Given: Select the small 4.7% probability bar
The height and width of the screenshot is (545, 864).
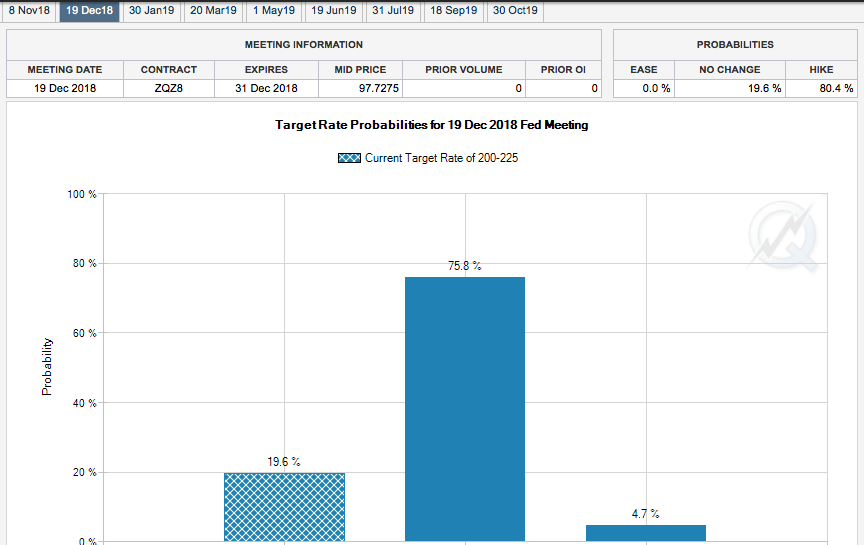Looking at the screenshot, I should [646, 533].
